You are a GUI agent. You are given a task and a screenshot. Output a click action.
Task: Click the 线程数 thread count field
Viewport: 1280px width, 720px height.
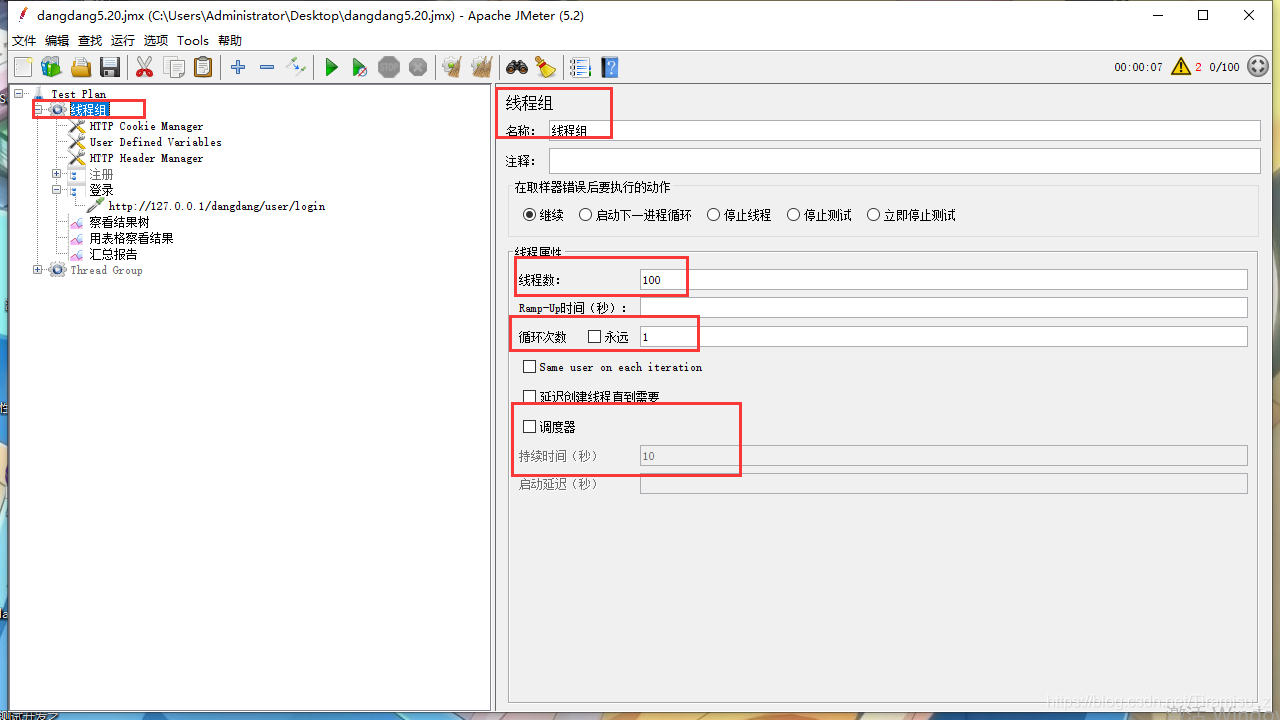tap(944, 280)
